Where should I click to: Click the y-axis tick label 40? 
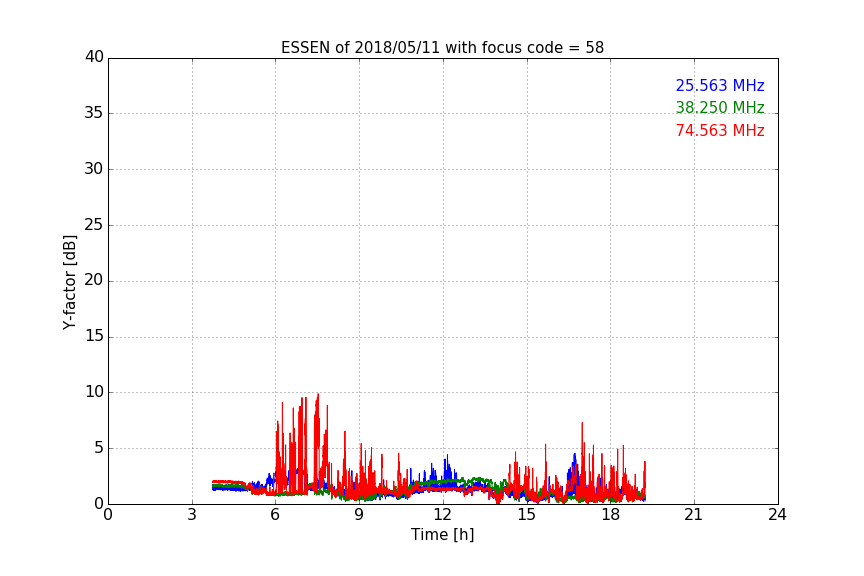[x=94, y=57]
